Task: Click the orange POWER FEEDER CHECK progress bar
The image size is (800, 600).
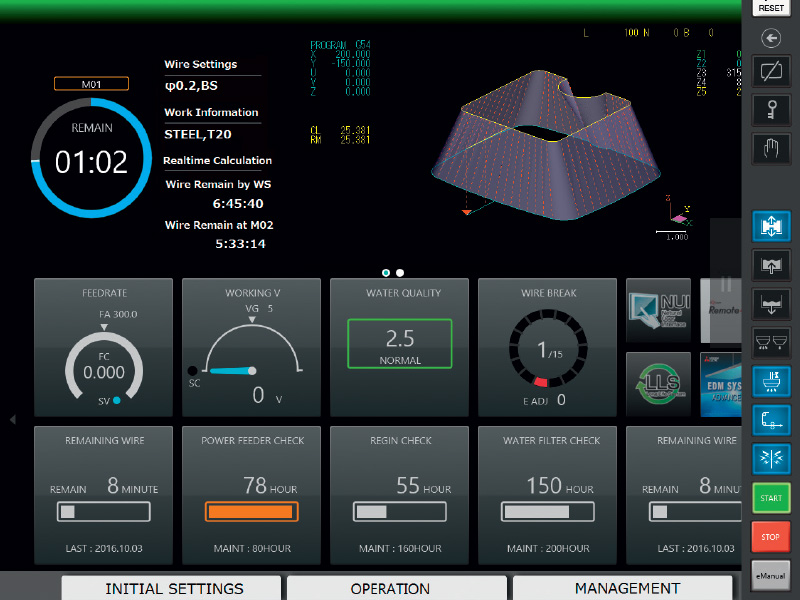Action: pos(252,512)
